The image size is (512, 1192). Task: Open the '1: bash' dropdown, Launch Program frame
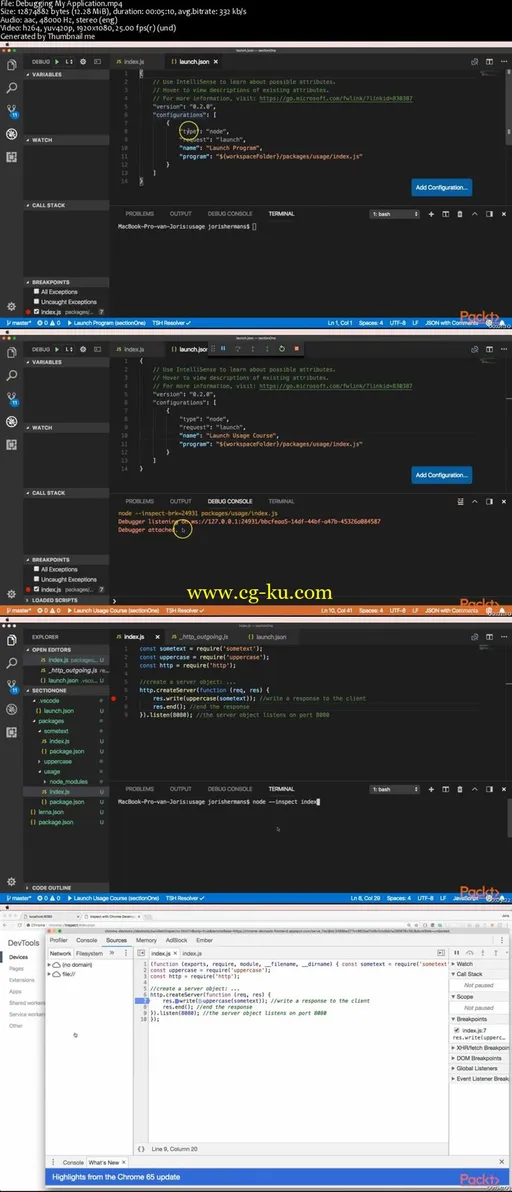(395, 214)
